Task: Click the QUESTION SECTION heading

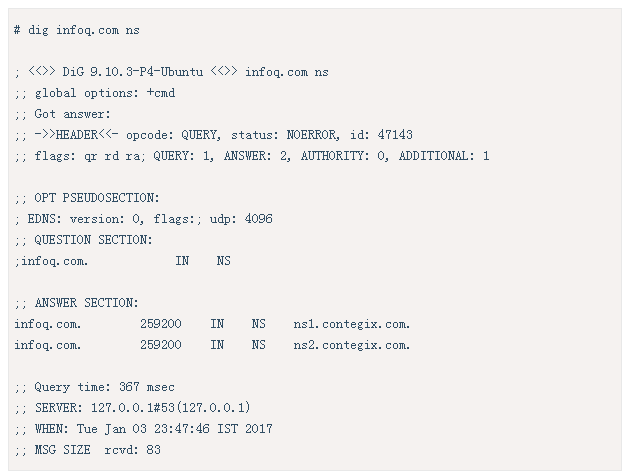Action: tap(93, 240)
